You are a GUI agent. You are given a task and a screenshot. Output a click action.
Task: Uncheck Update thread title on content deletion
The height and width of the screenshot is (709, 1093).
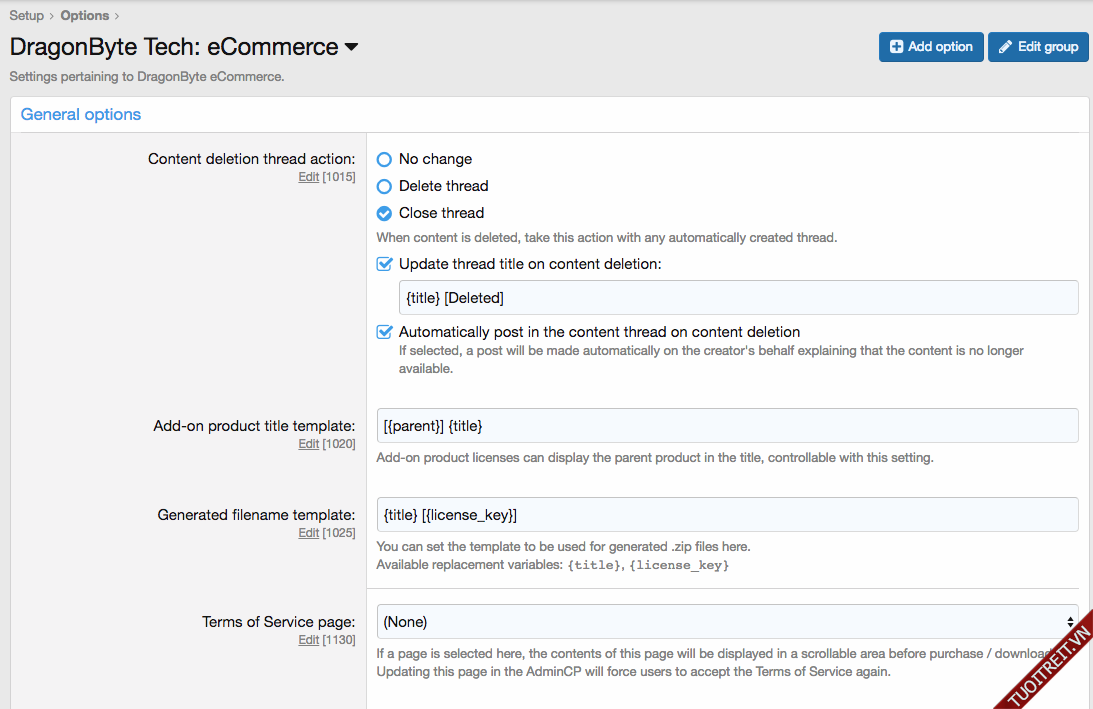point(384,264)
